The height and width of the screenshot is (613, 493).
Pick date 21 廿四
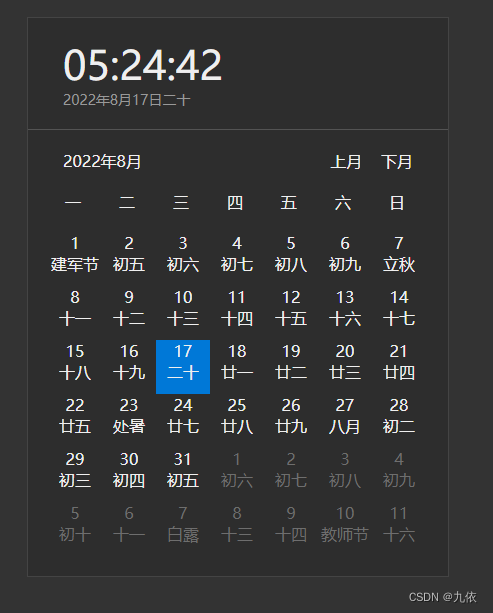[398, 362]
